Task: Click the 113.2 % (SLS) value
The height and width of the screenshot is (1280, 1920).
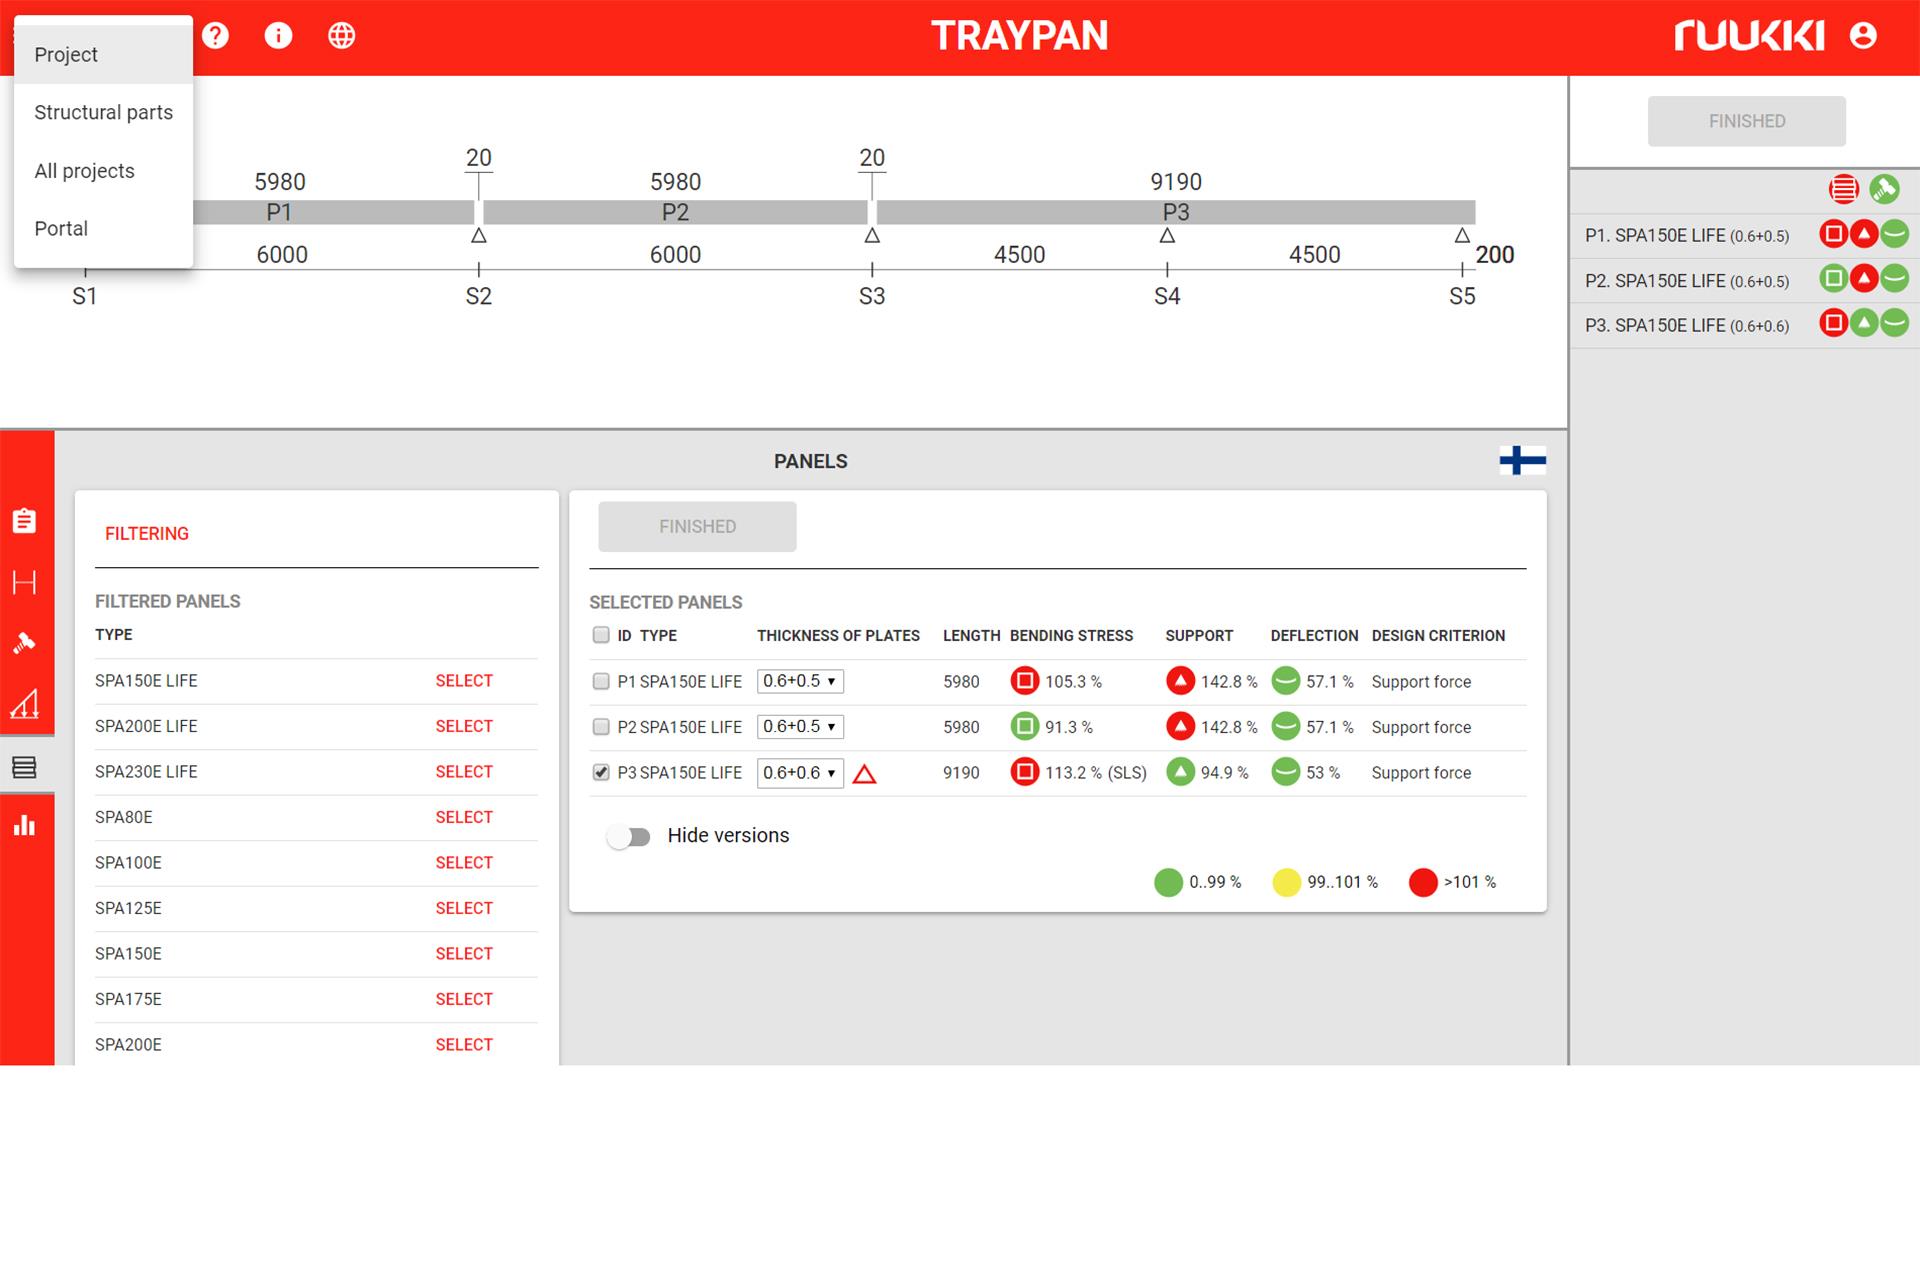Action: (1096, 773)
